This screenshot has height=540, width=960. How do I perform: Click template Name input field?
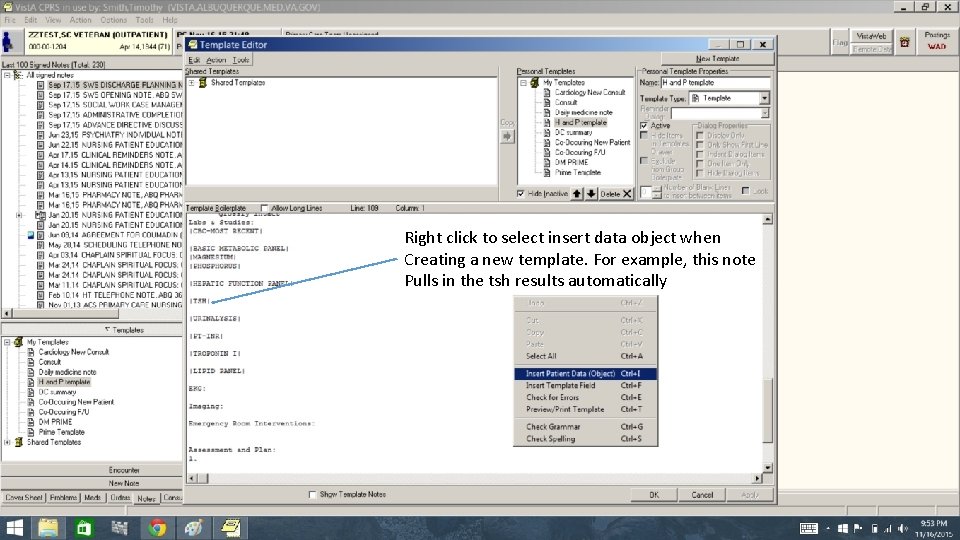click(715, 83)
